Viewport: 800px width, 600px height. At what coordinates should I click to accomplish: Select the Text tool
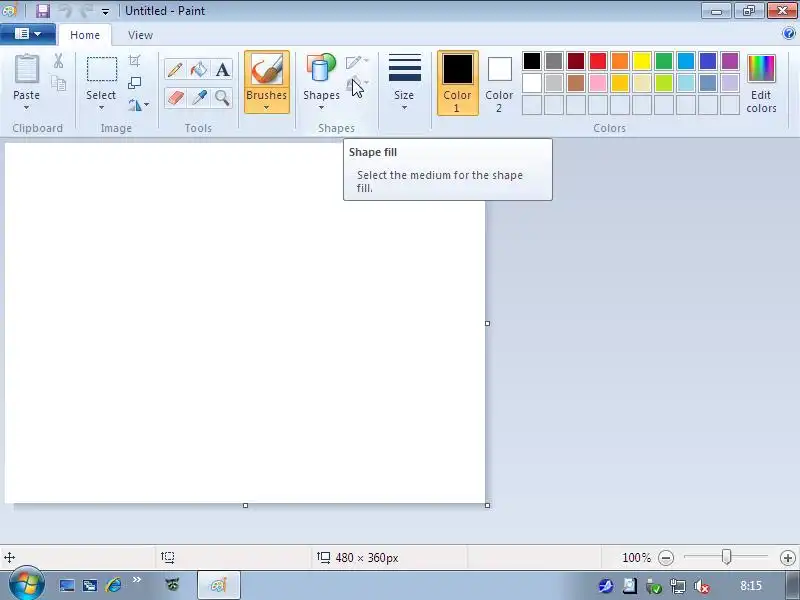point(222,69)
